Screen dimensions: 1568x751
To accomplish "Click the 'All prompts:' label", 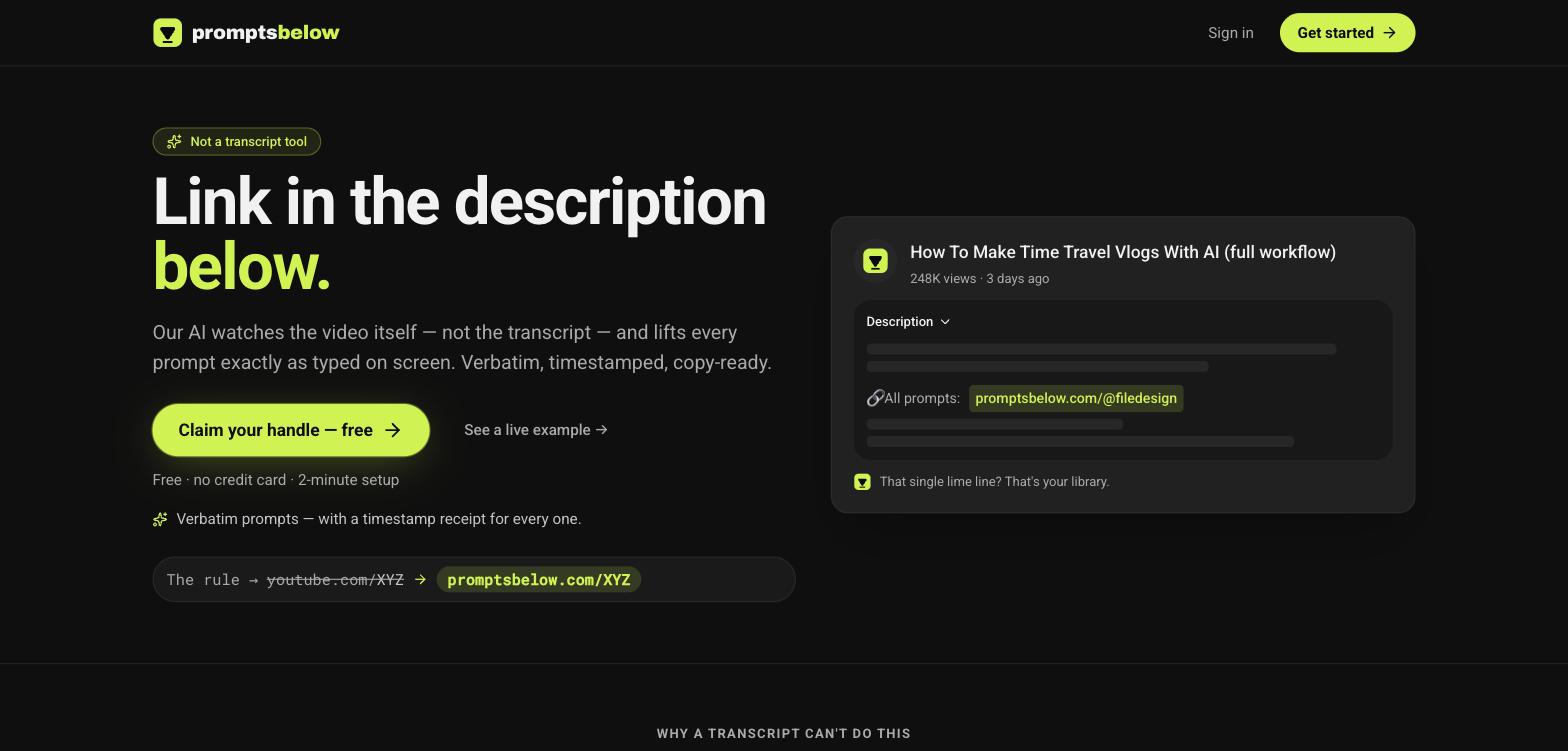I will 922,398.
